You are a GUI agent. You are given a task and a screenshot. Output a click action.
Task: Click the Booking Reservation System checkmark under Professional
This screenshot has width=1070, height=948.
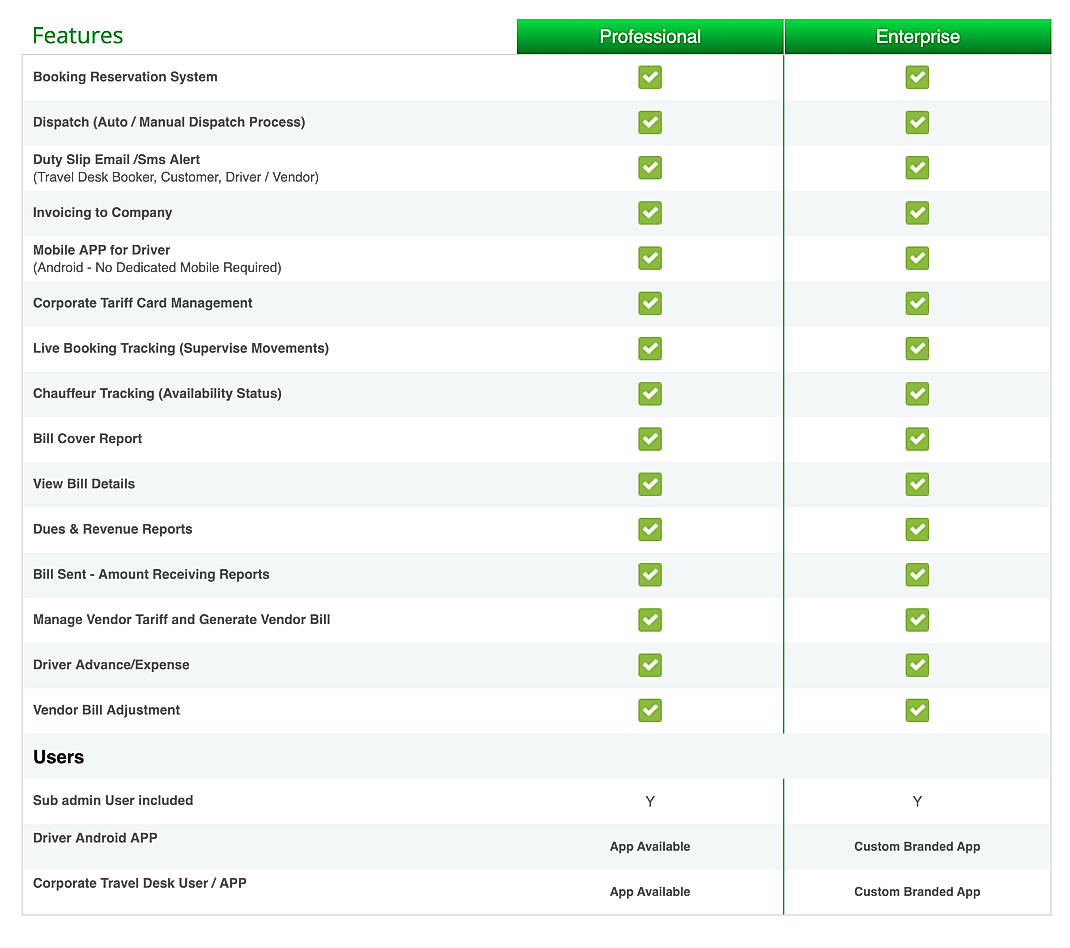[x=650, y=77]
